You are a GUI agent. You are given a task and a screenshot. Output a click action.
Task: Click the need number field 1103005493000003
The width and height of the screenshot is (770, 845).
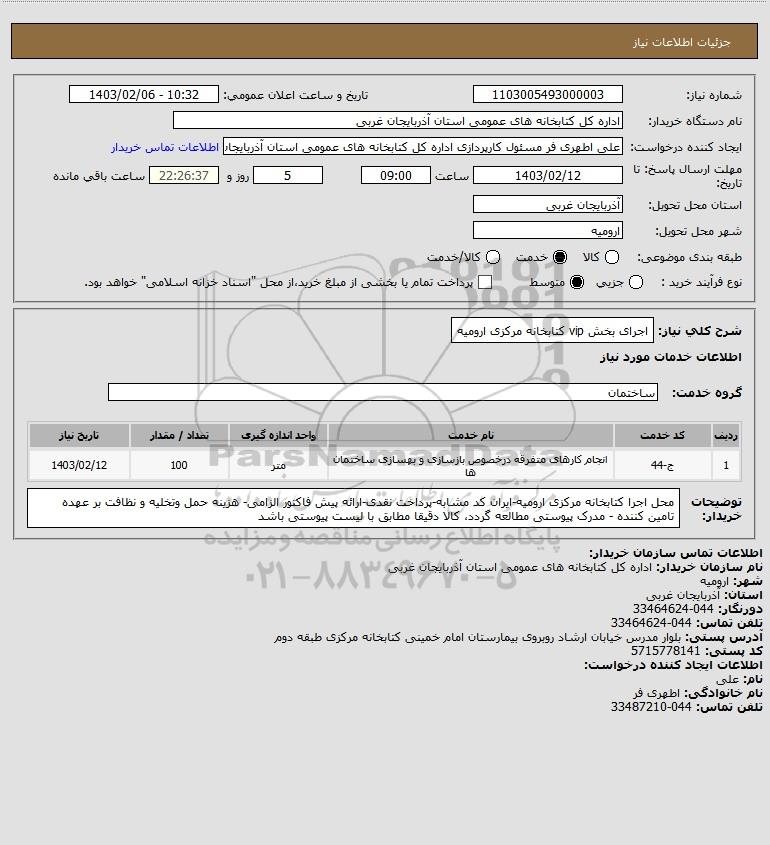point(547,94)
